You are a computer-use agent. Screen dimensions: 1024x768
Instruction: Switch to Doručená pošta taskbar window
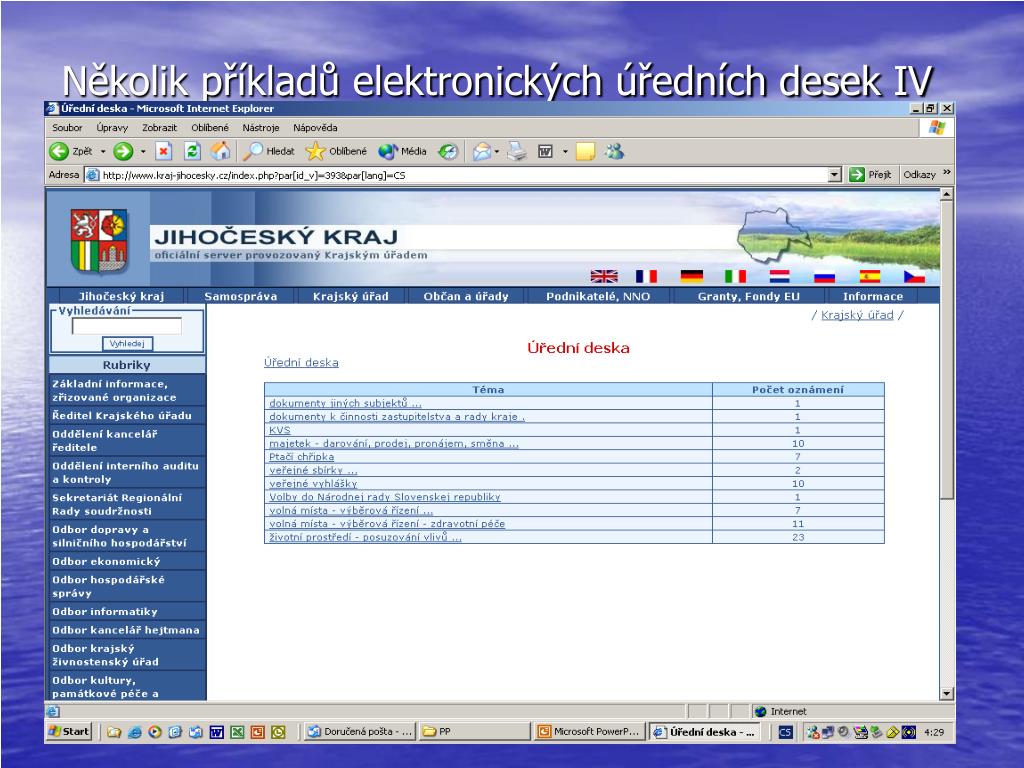[x=360, y=731]
